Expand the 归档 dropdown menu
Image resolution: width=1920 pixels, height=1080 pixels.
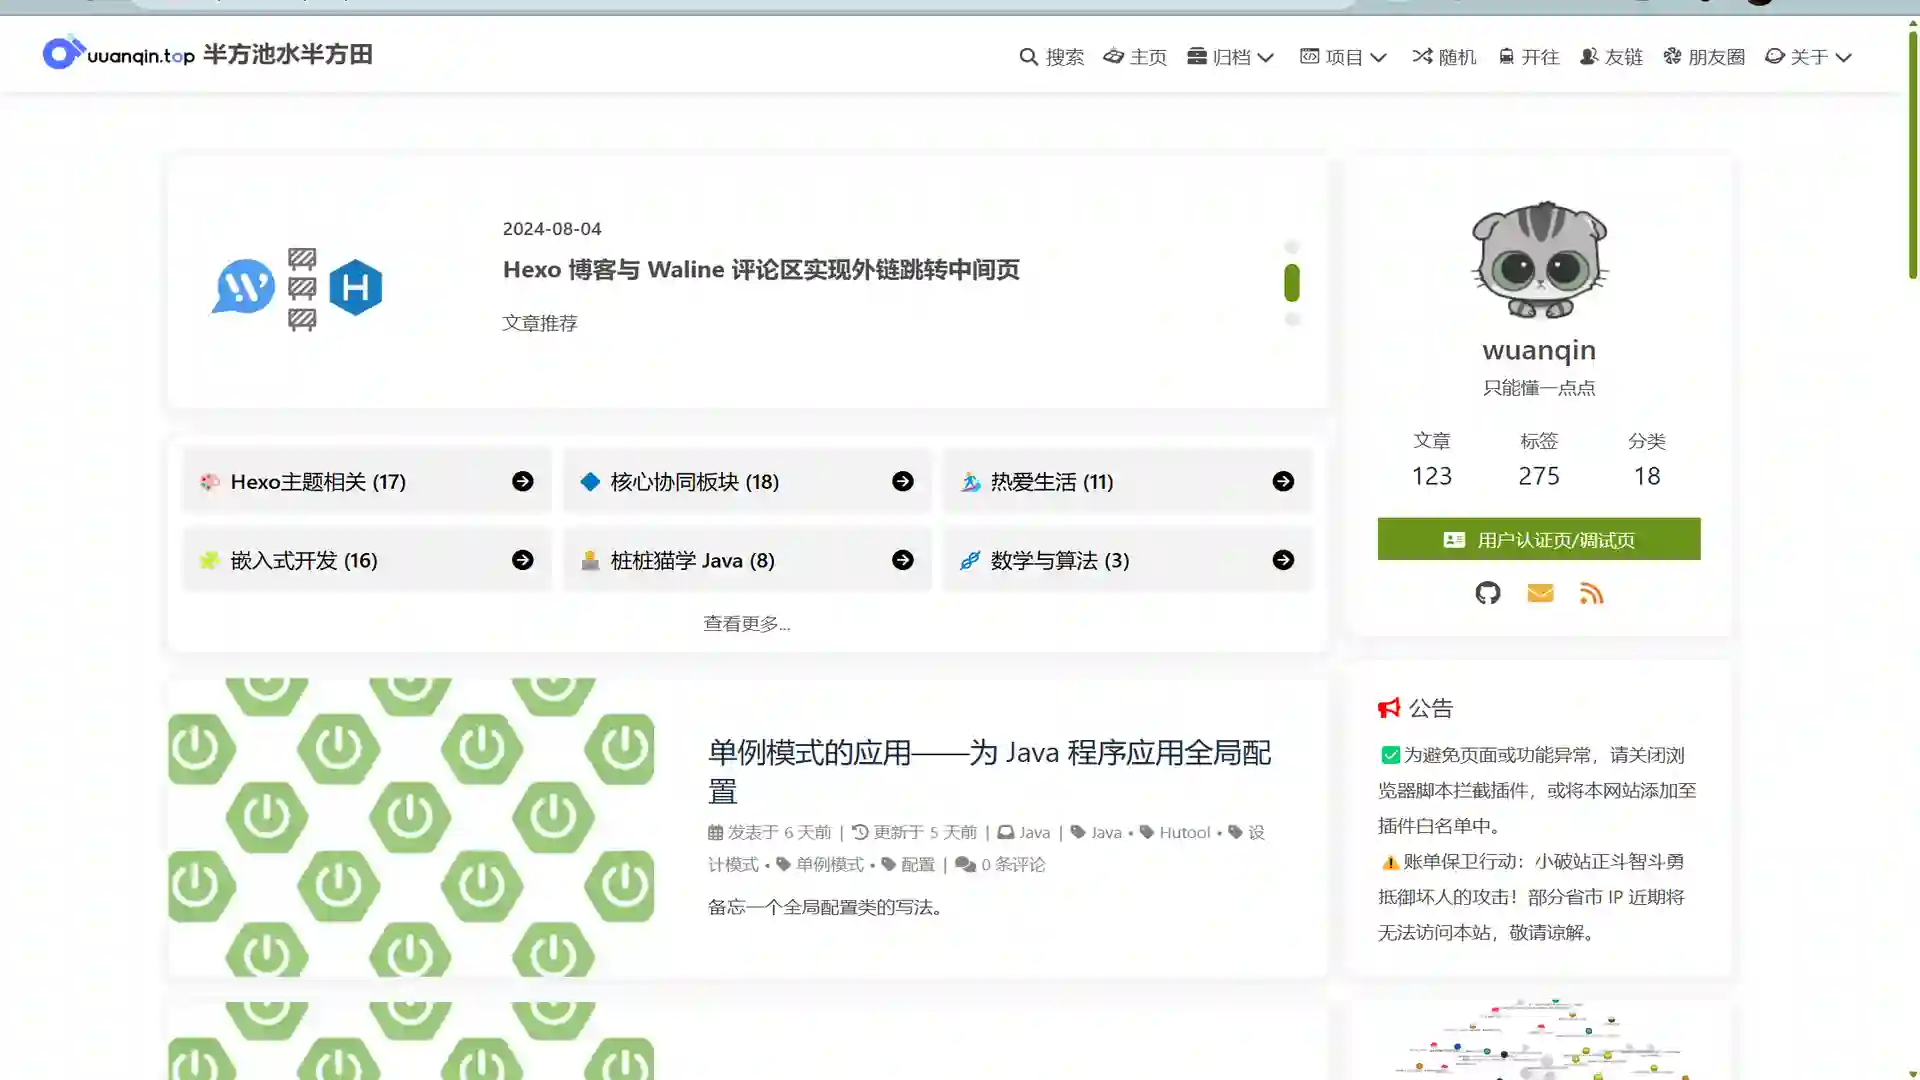pos(1231,57)
